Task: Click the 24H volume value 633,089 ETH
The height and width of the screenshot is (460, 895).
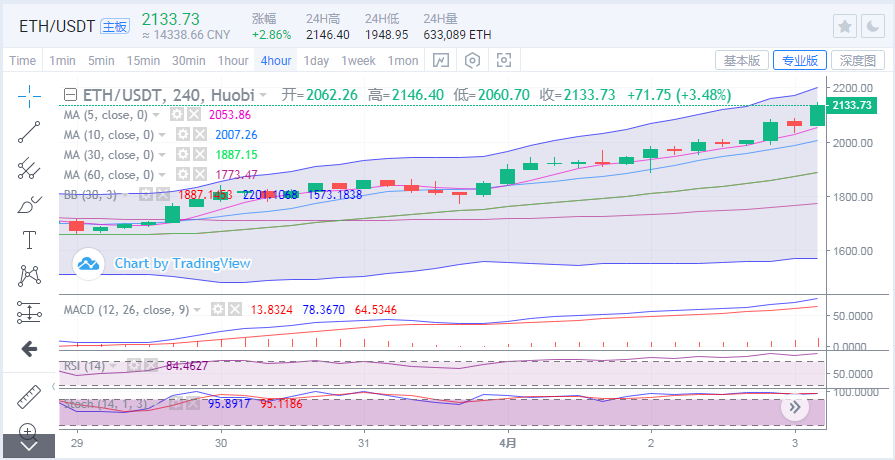Action: click(457, 35)
